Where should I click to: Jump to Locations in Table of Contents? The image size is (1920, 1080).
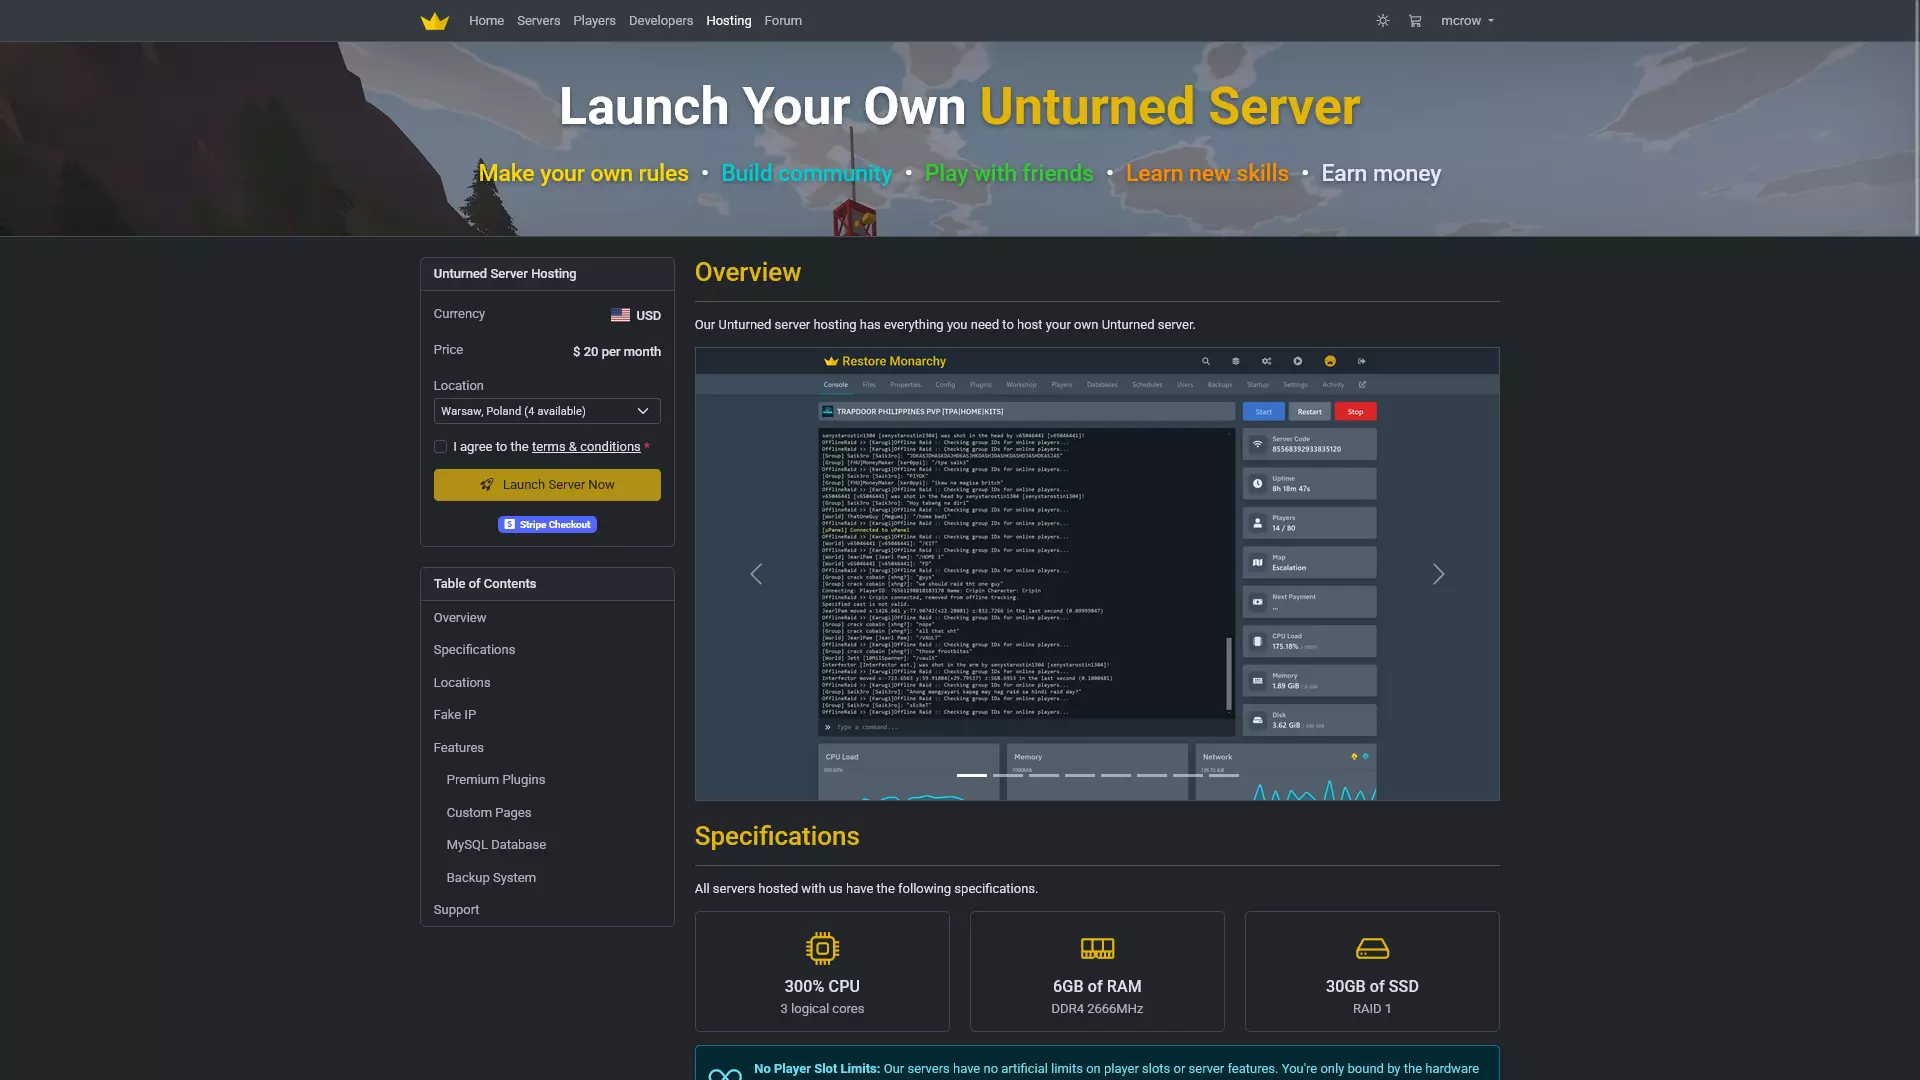[x=462, y=683]
